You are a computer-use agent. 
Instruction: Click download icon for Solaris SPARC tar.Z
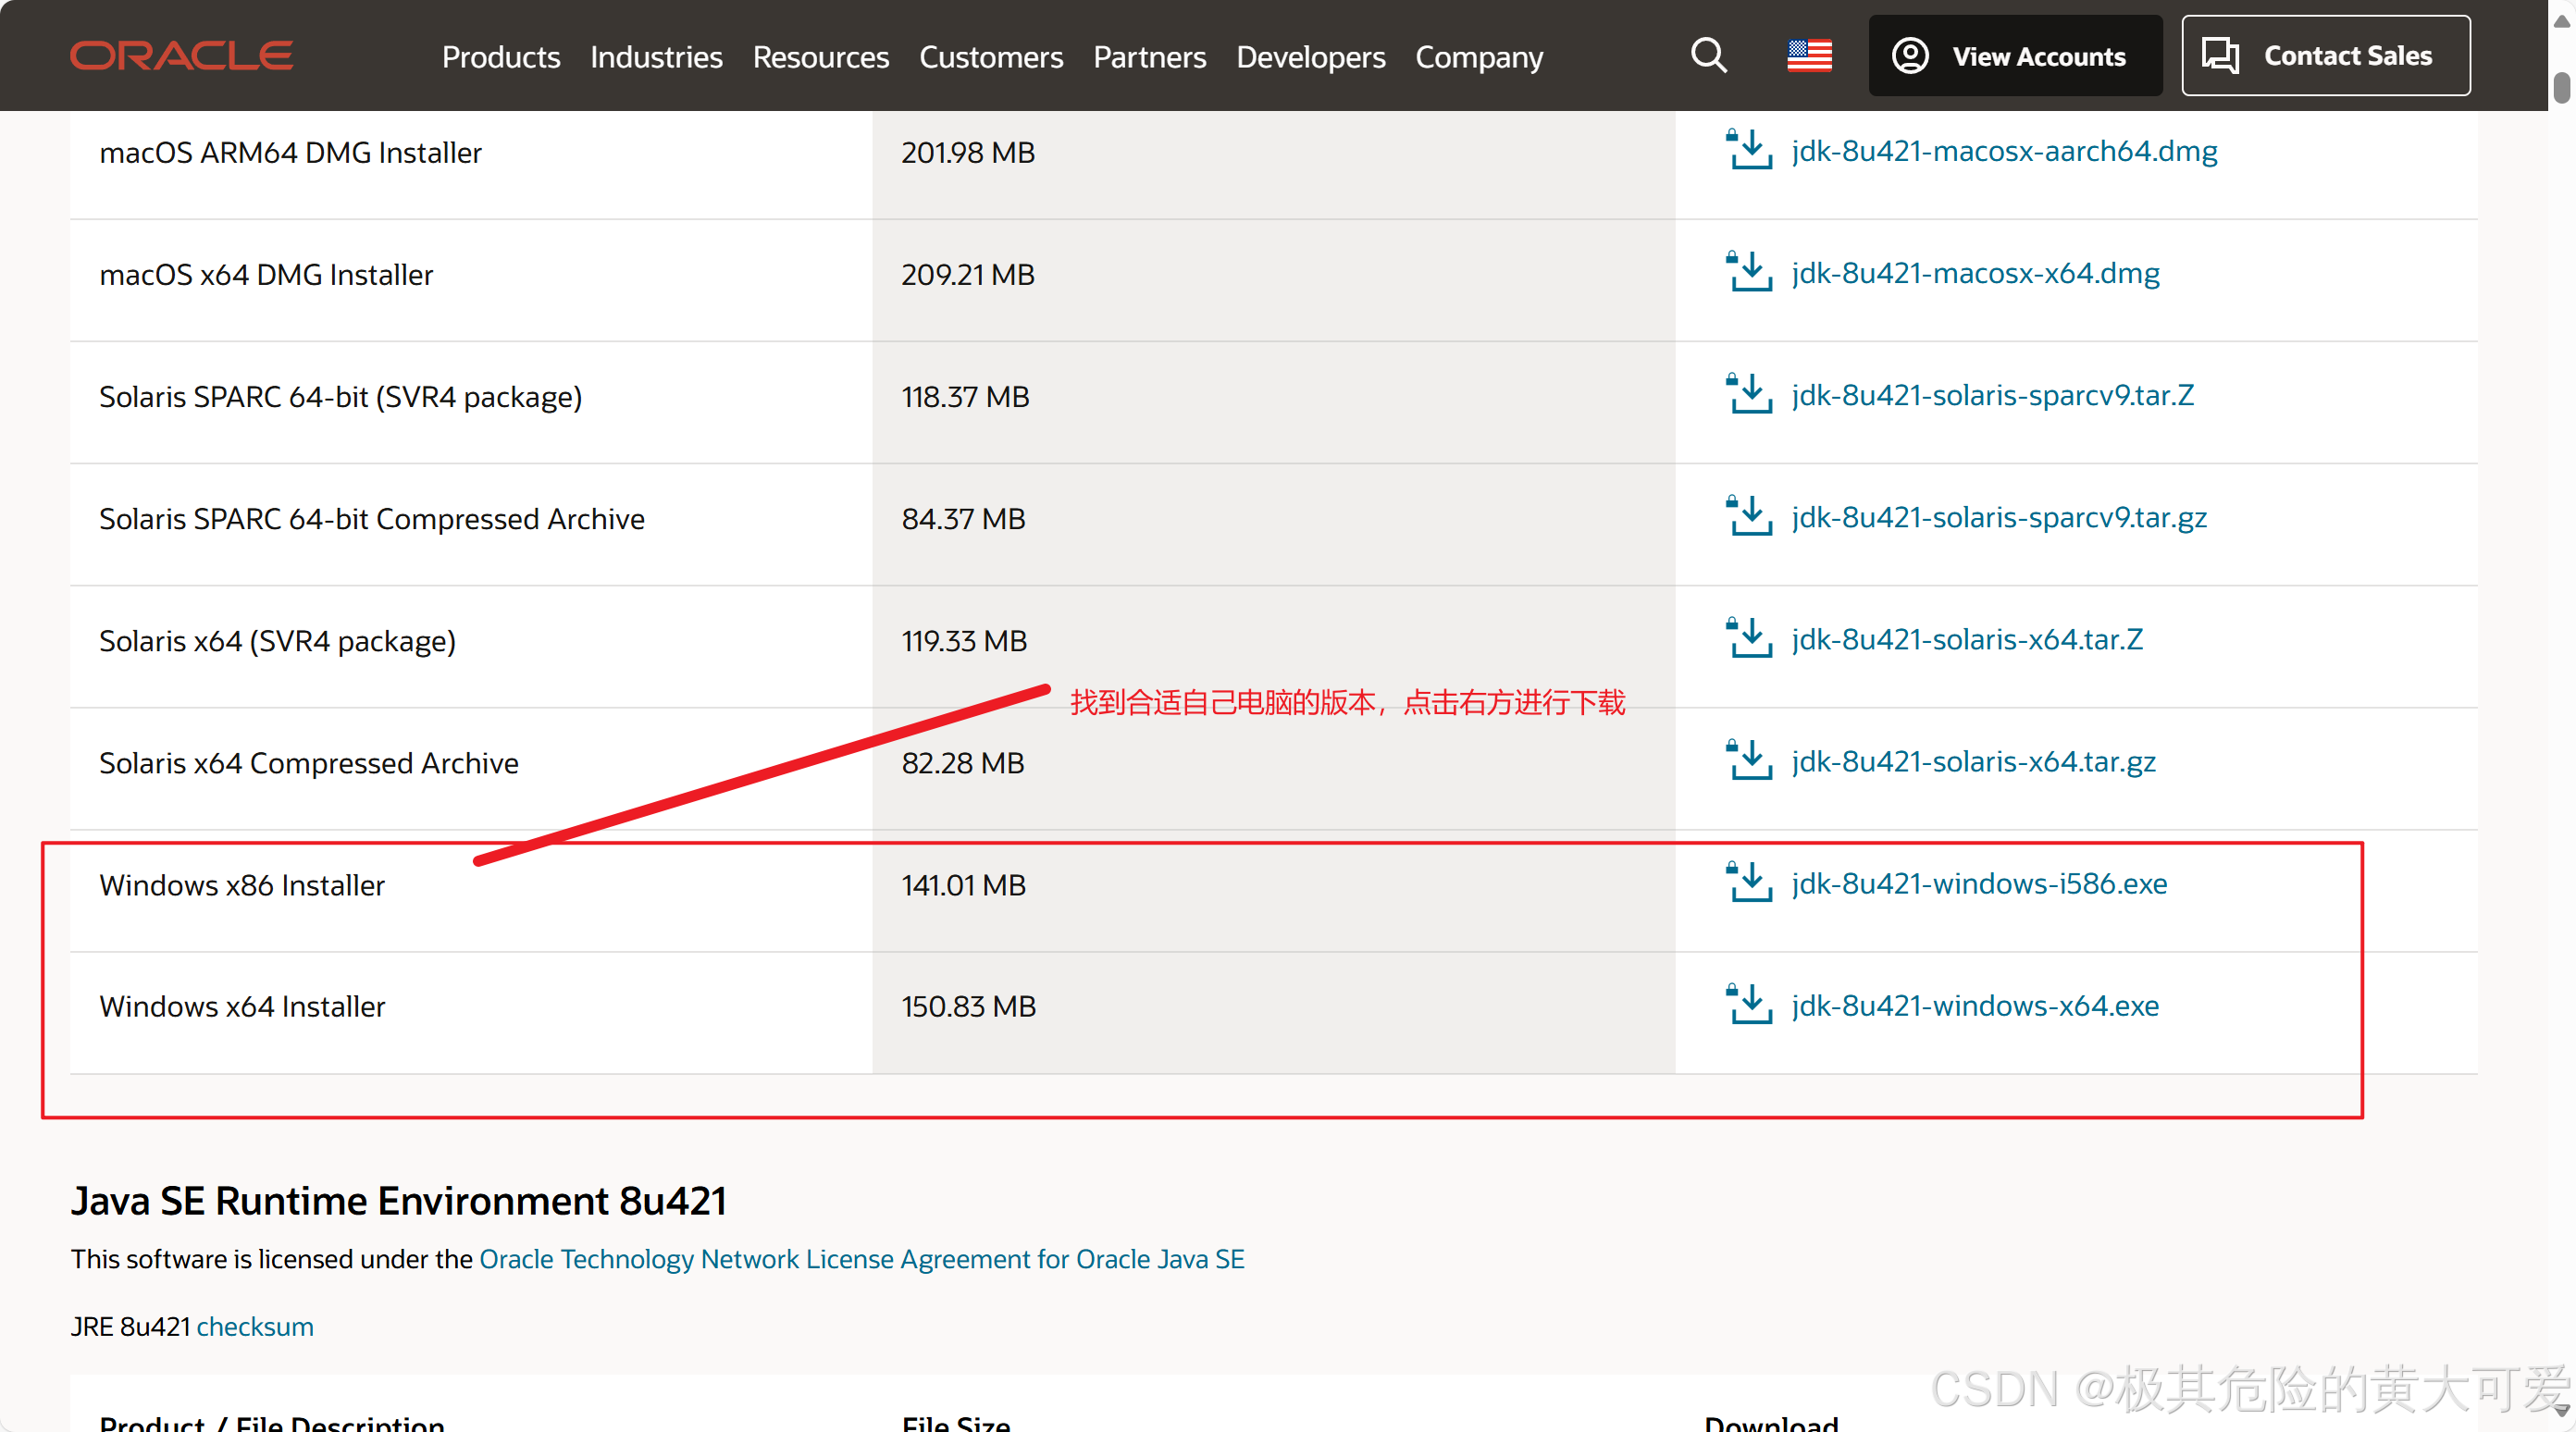click(x=1748, y=395)
